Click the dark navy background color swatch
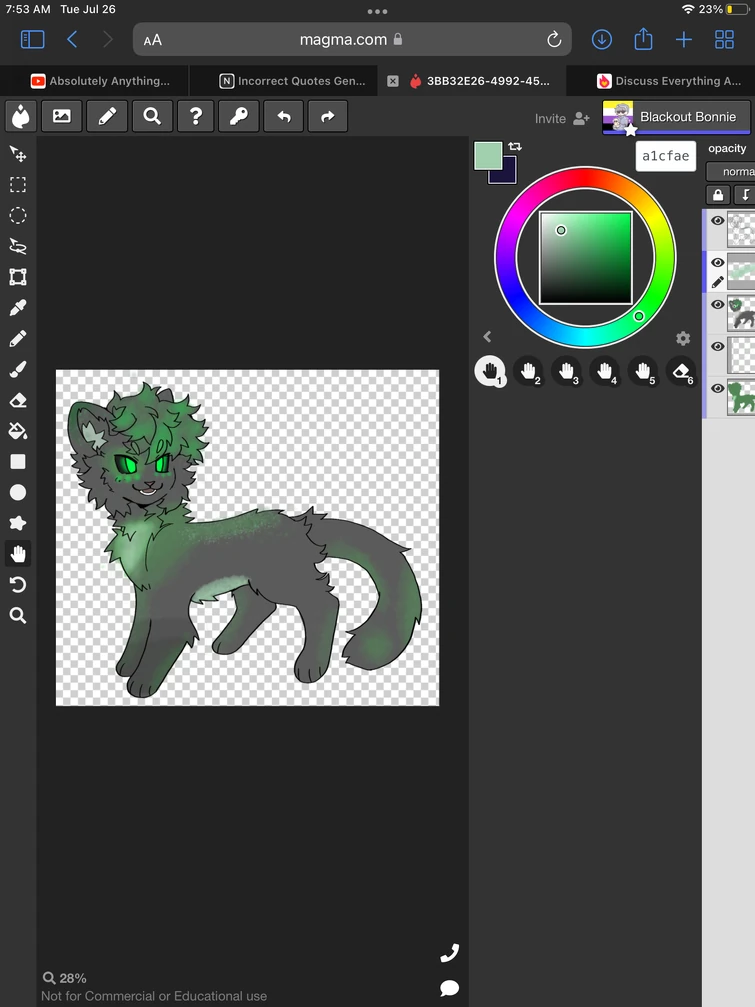Image resolution: width=755 pixels, height=1007 pixels. pyautogui.click(x=507, y=173)
